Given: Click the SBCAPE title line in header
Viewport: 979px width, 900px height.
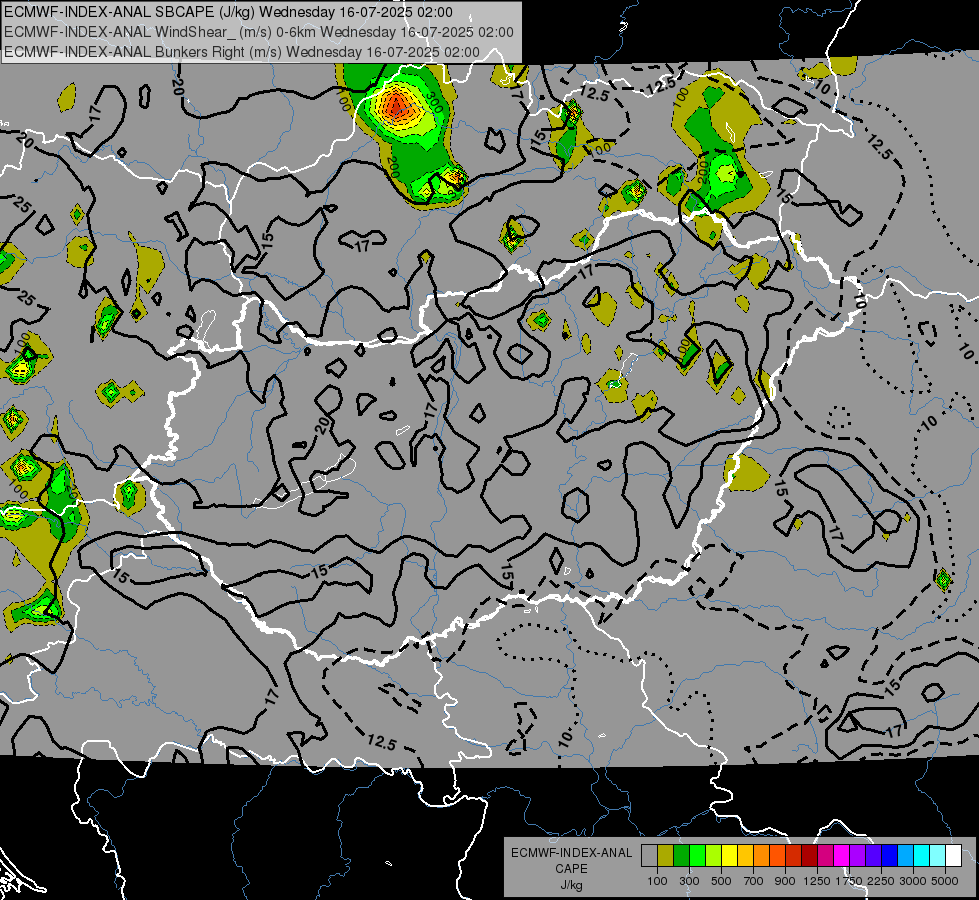Looking at the screenshot, I should coord(229,12).
